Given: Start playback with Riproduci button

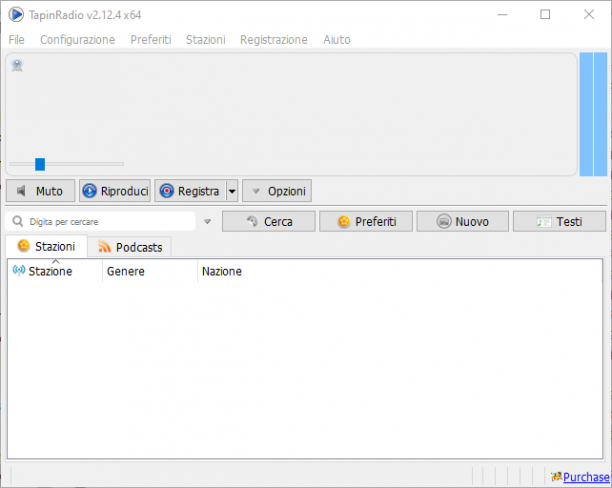Looking at the screenshot, I should tap(115, 191).
